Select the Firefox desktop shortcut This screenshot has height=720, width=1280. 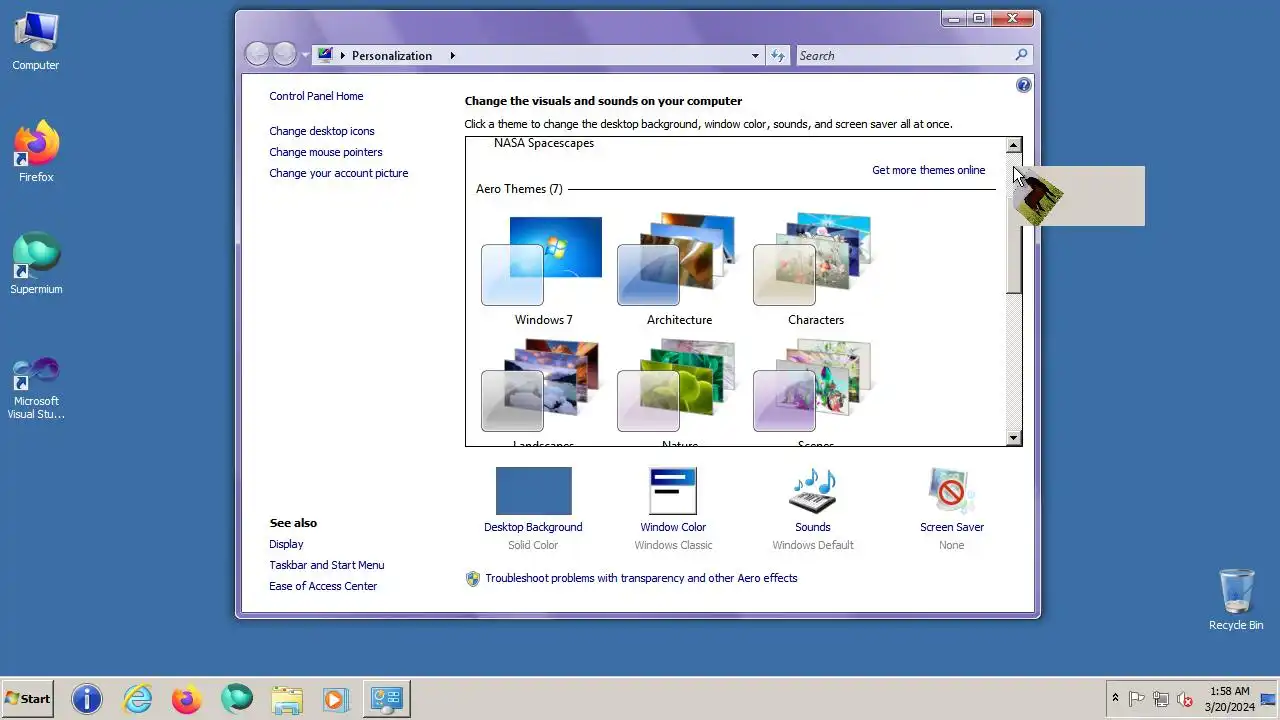click(x=36, y=152)
